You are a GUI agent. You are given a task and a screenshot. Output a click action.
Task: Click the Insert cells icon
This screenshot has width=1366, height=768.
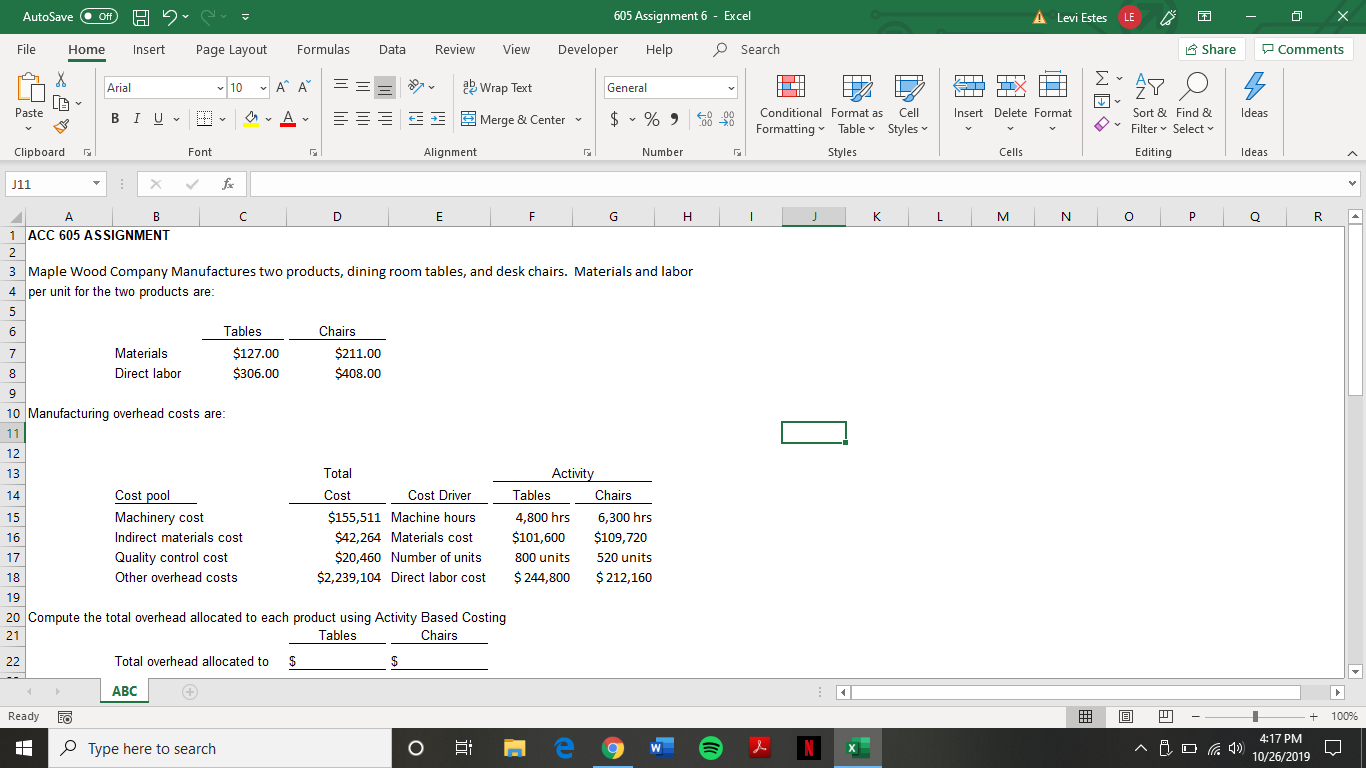tap(968, 89)
